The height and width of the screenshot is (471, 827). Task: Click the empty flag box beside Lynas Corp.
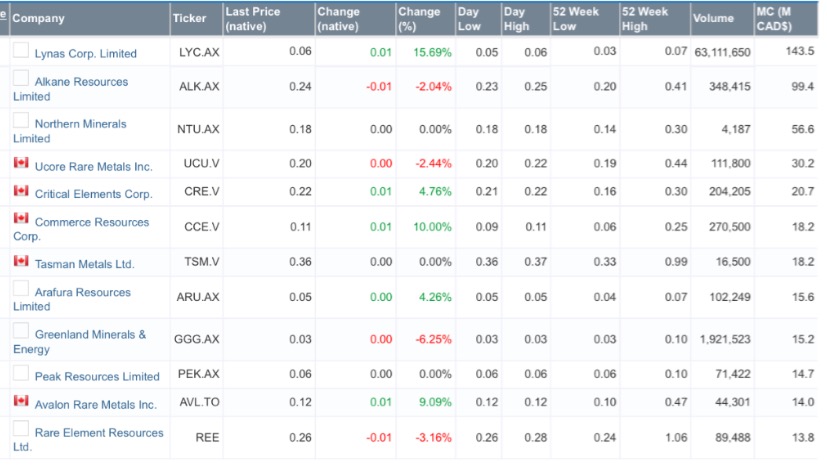(20, 50)
